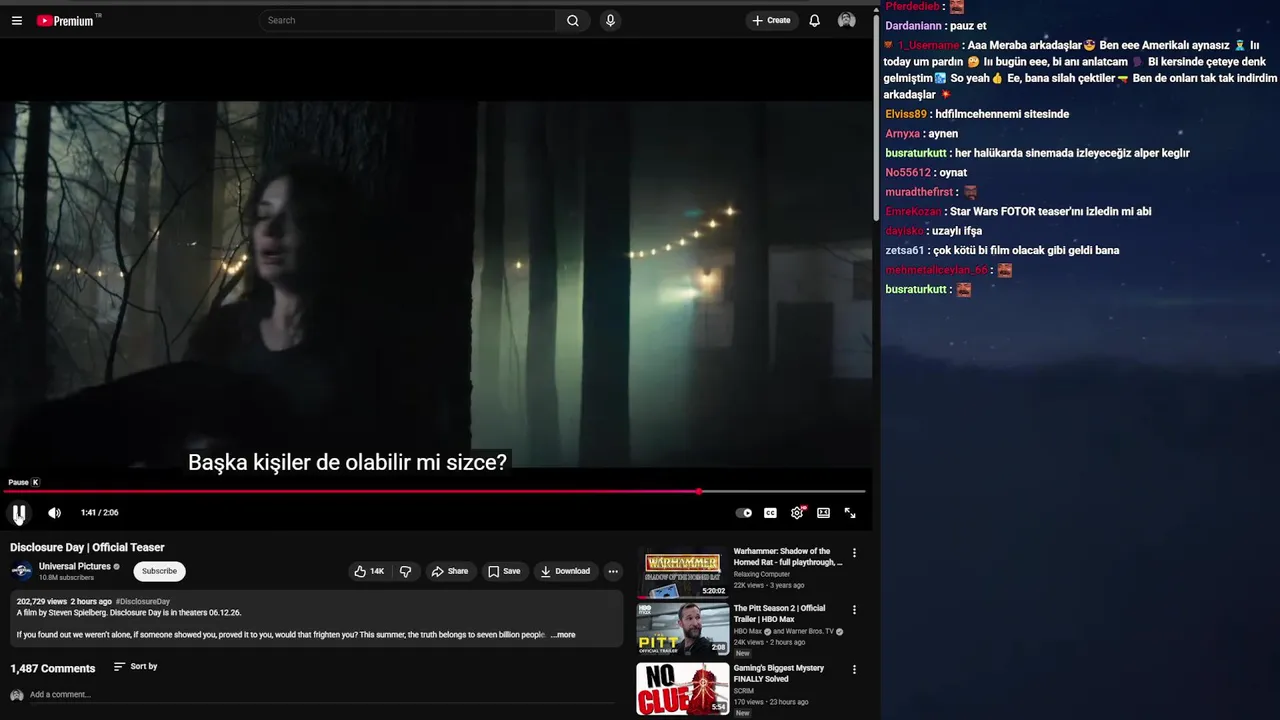Download the video
This screenshot has height=720, width=1280.
pos(565,571)
